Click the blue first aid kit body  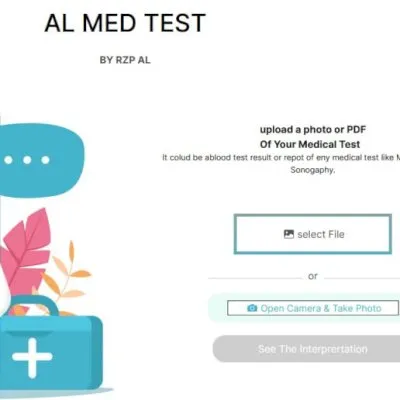click(50, 352)
